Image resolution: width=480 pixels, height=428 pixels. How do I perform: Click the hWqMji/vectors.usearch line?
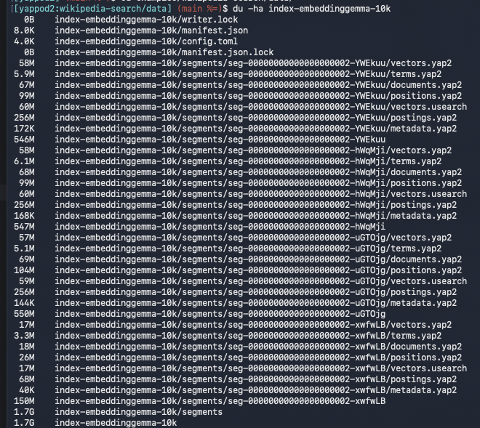point(240,194)
